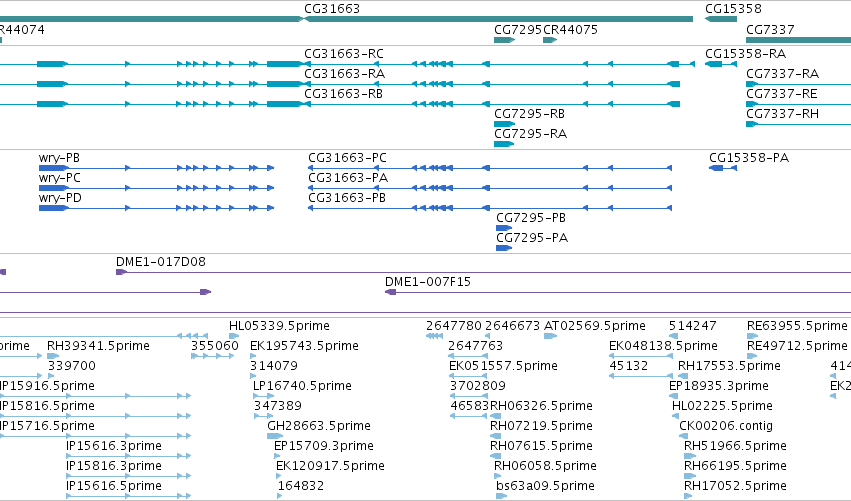Select transcript CG15358-RA label
851x501 pixels.
click(x=745, y=54)
